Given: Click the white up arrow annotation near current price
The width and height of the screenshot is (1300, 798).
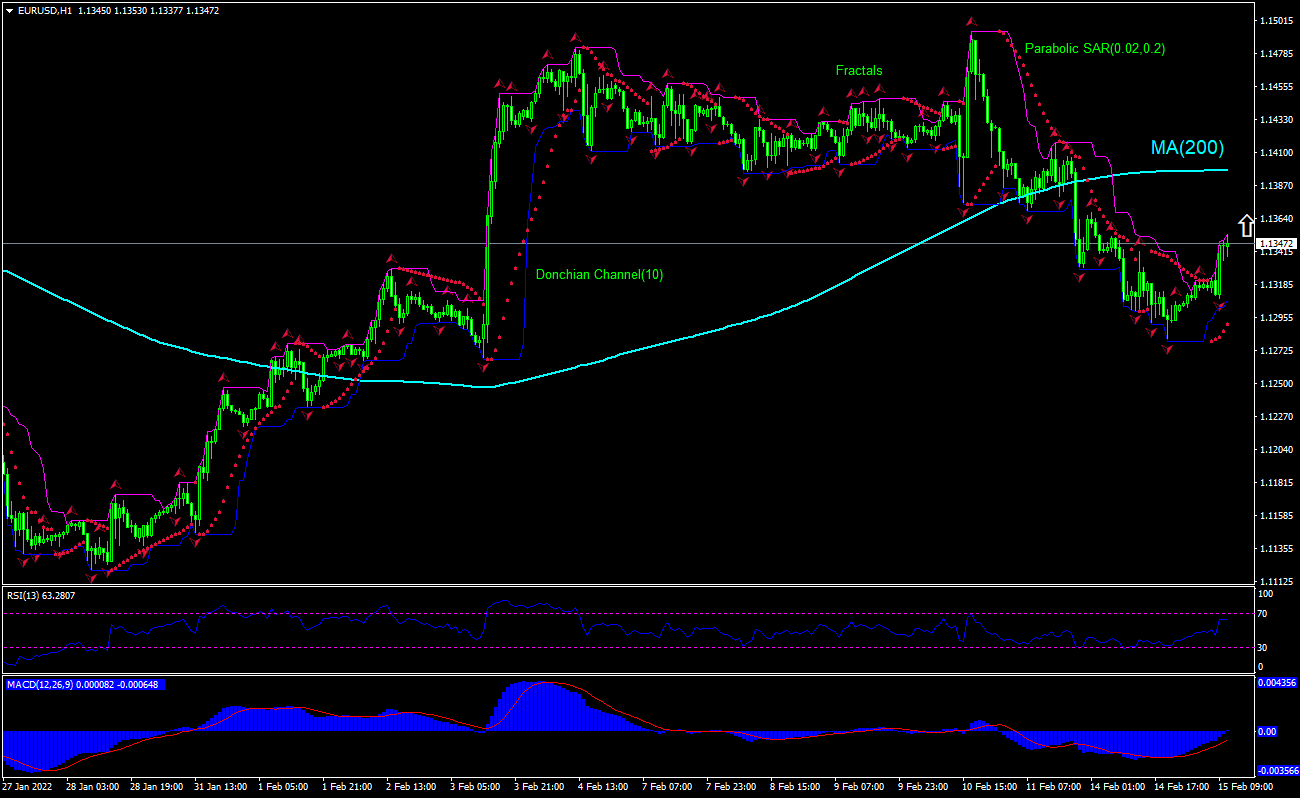Looking at the screenshot, I should (x=1246, y=224).
